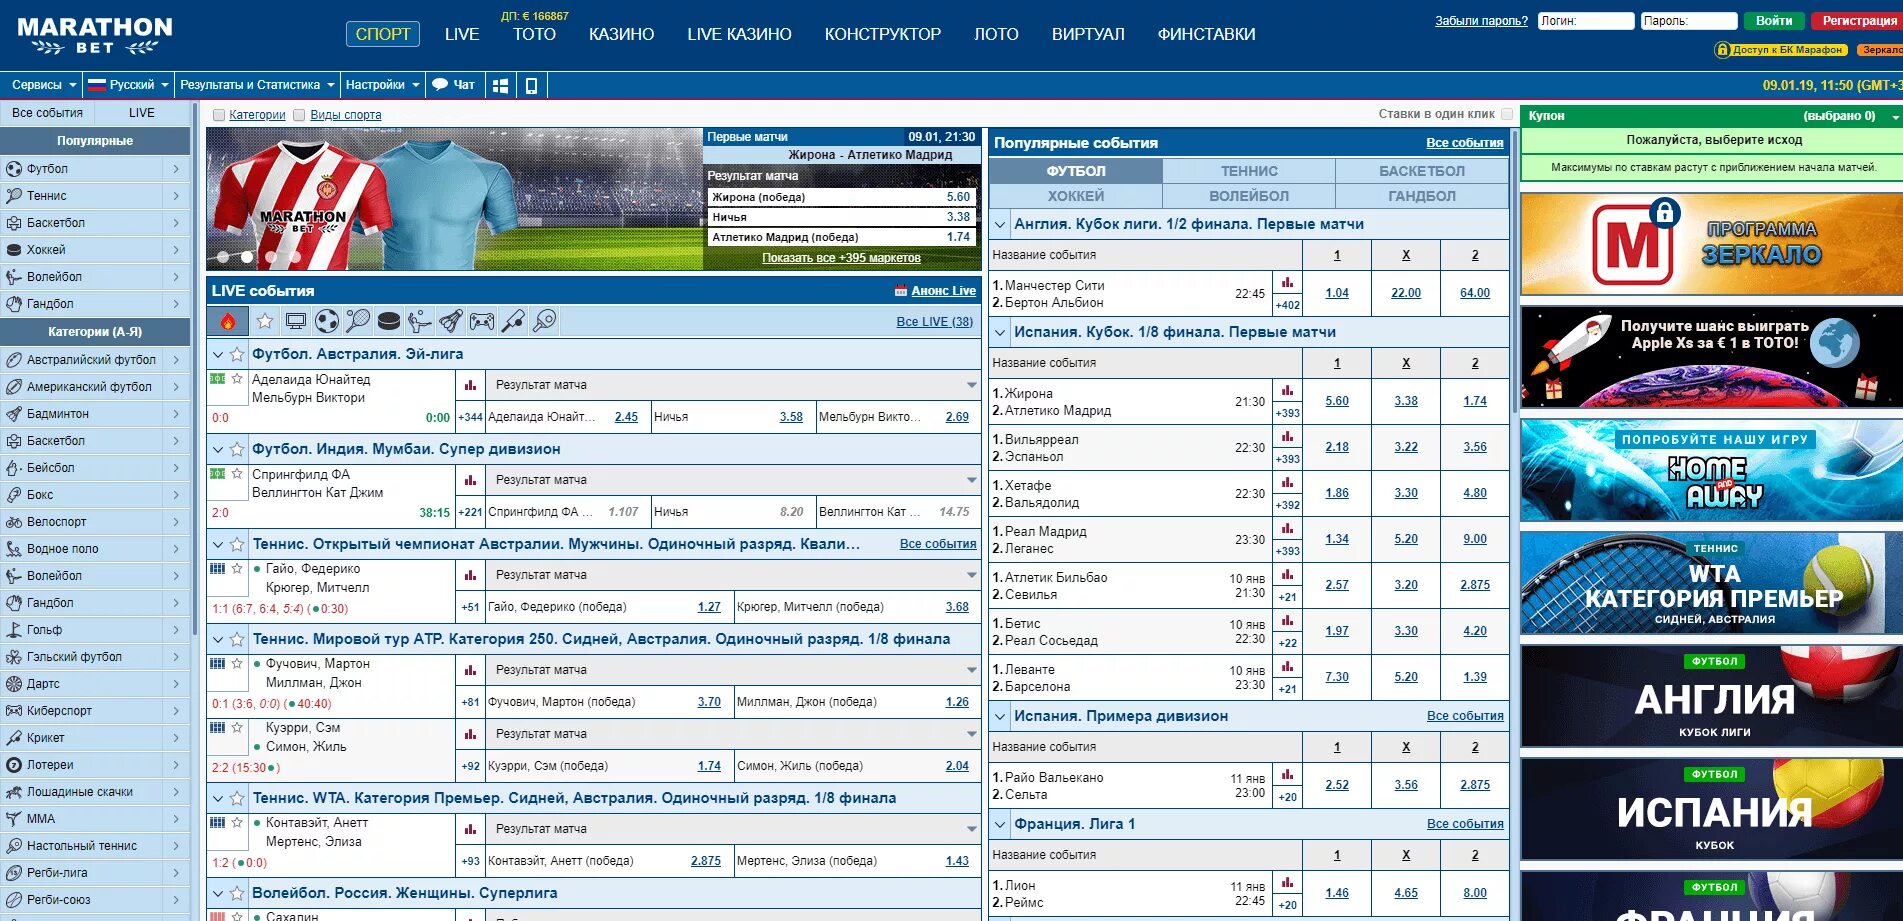Favorite the Теннис. WTA. Категория Премьер star
This screenshot has height=921, width=1903.
(x=237, y=798)
